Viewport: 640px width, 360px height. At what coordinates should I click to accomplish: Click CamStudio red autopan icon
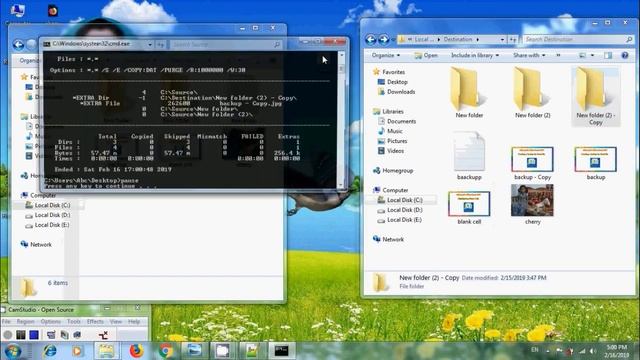103,335
